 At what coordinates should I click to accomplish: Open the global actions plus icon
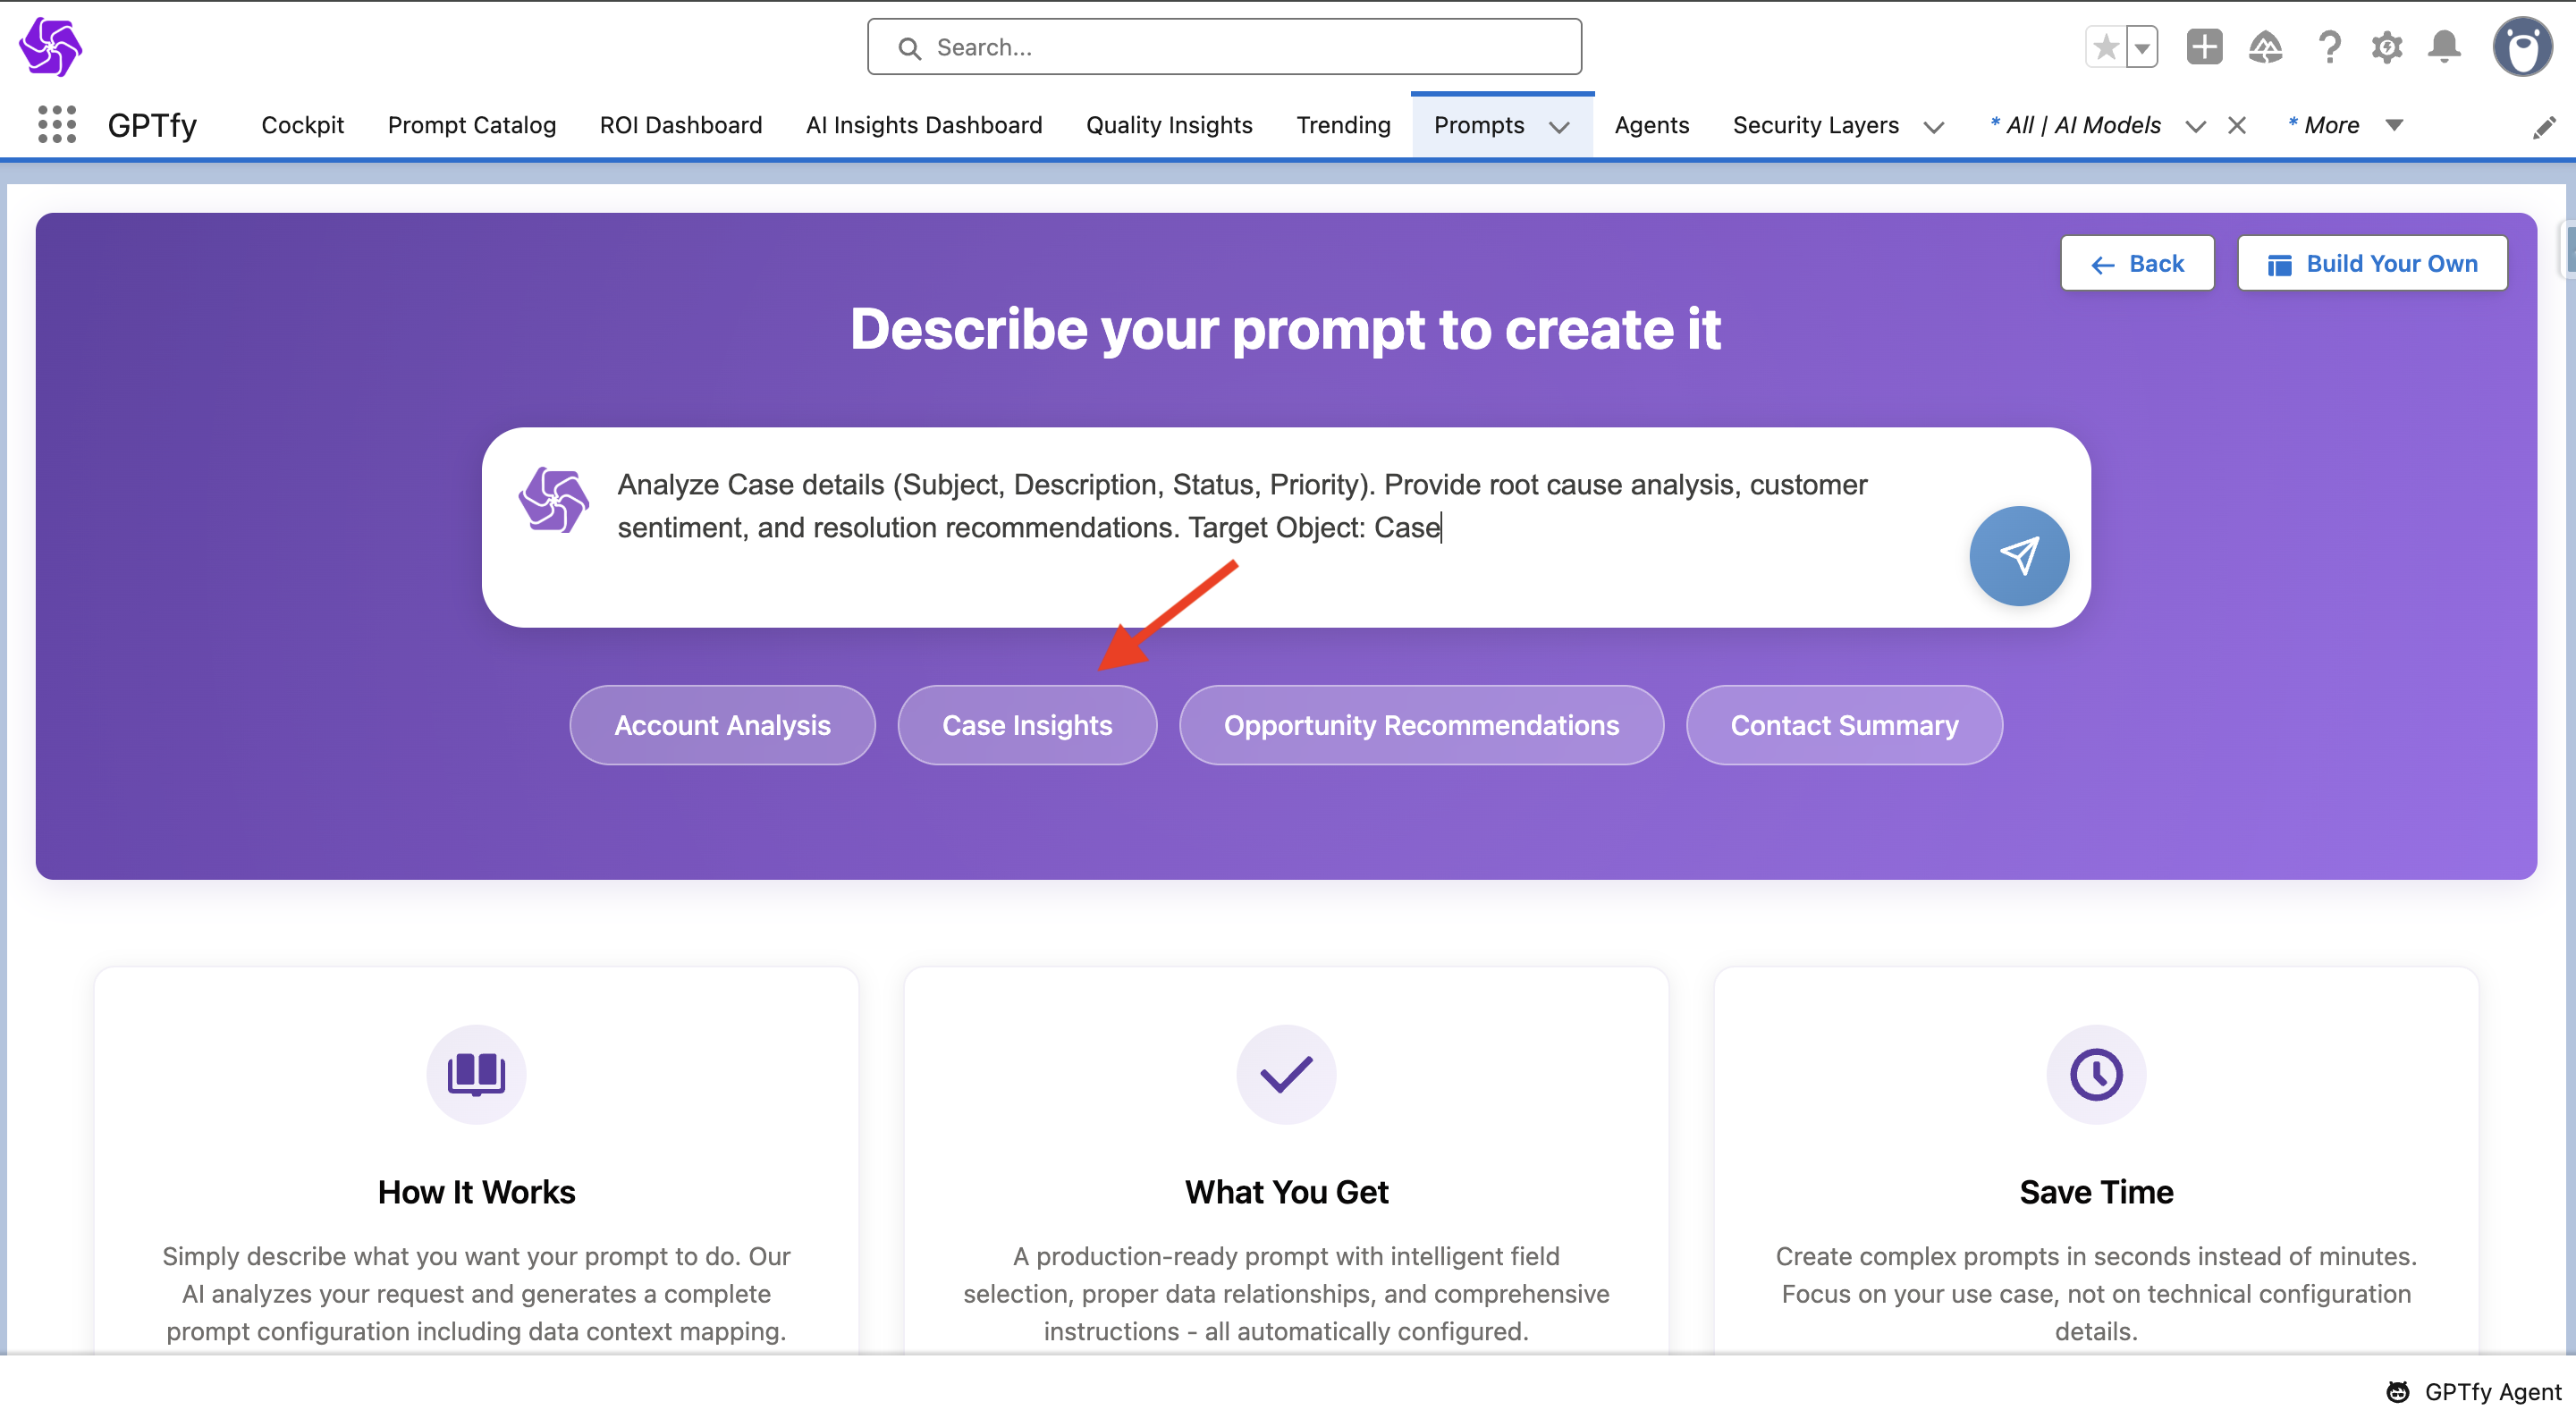2203,47
